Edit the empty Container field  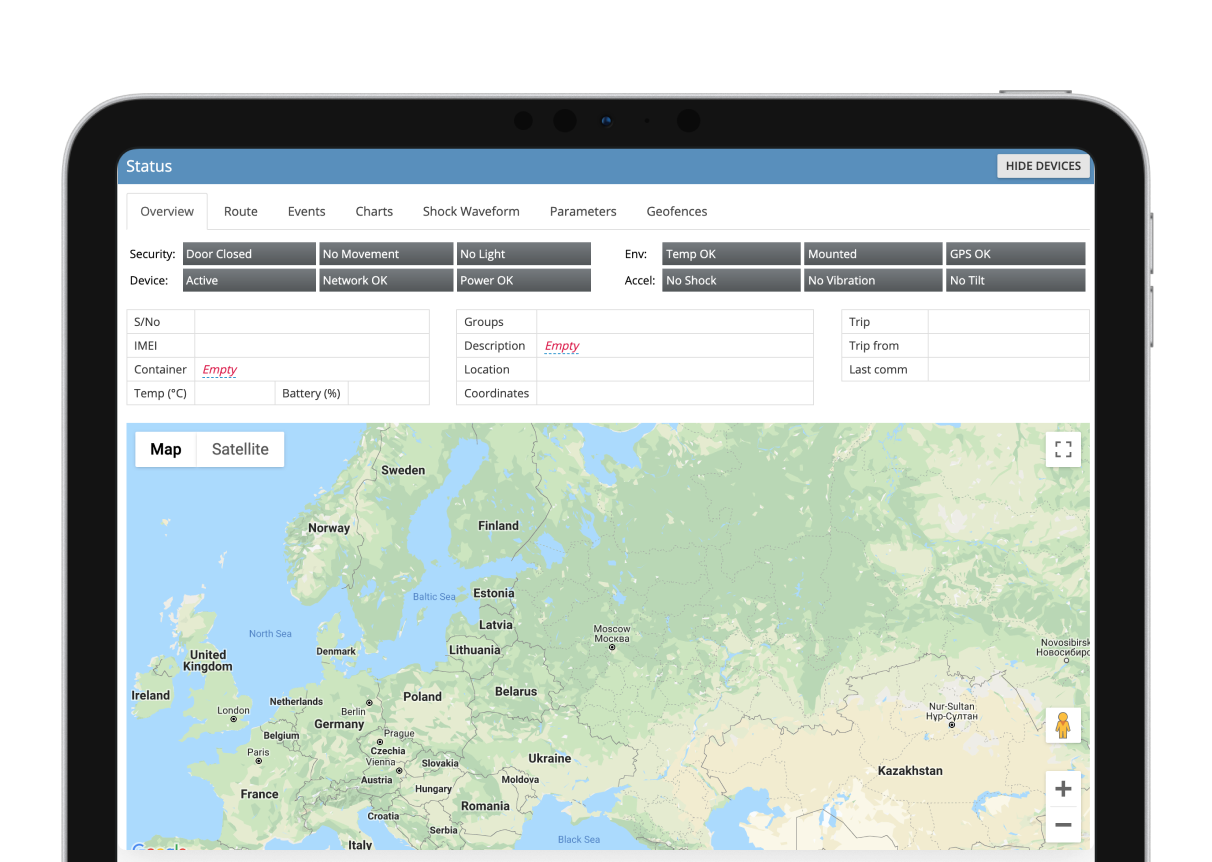tap(220, 369)
